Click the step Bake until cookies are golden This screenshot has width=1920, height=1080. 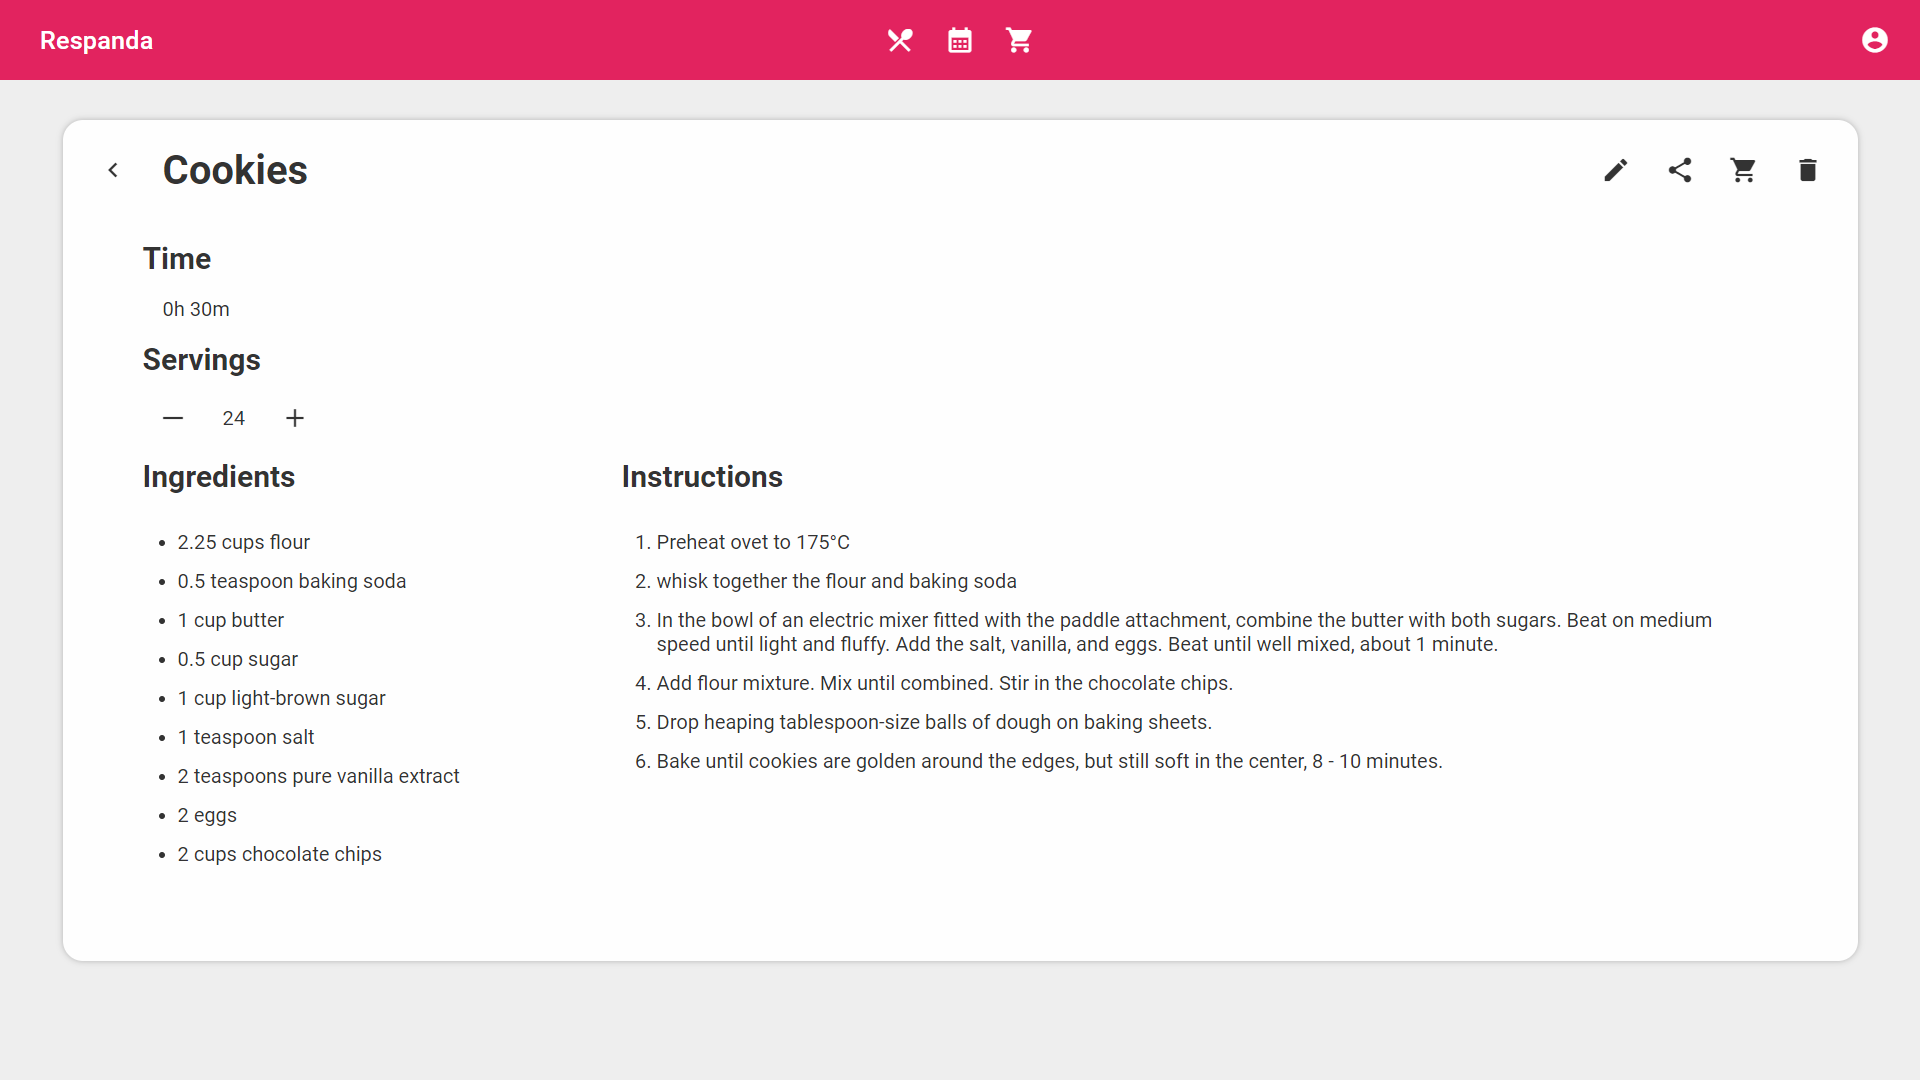(x=1050, y=761)
